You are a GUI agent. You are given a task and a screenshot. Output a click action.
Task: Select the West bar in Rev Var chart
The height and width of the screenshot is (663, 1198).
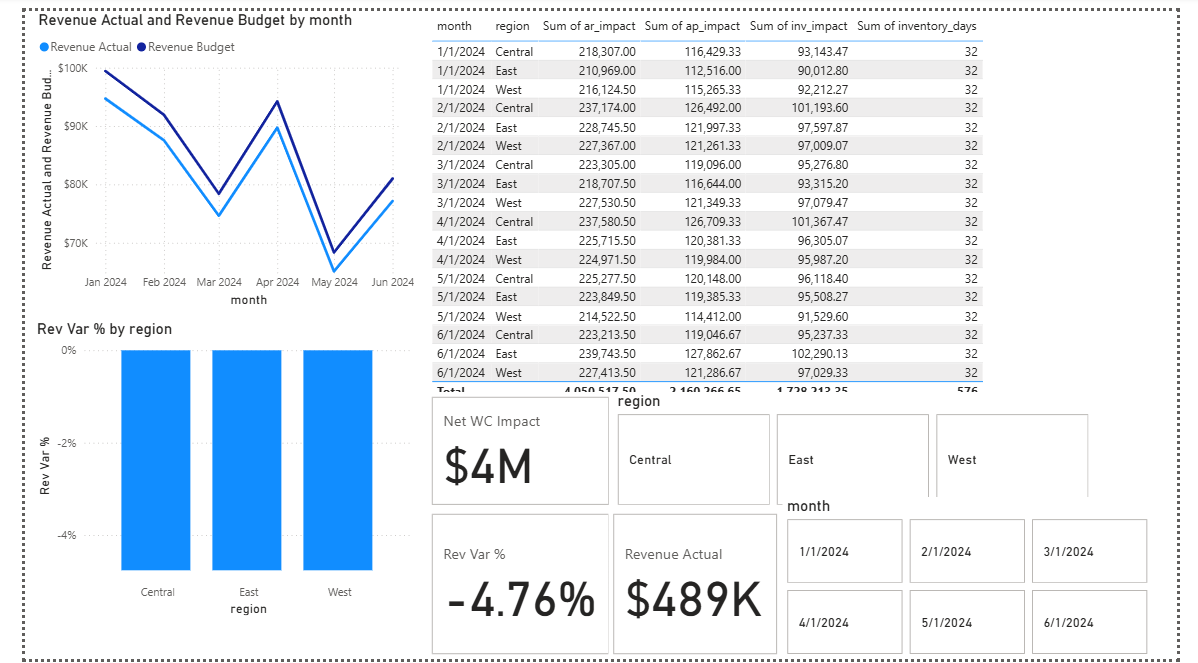coord(338,460)
